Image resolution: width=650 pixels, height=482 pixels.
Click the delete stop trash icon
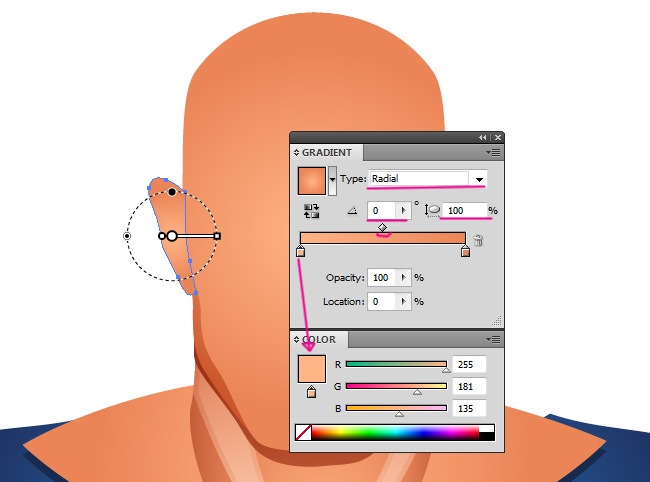[478, 240]
